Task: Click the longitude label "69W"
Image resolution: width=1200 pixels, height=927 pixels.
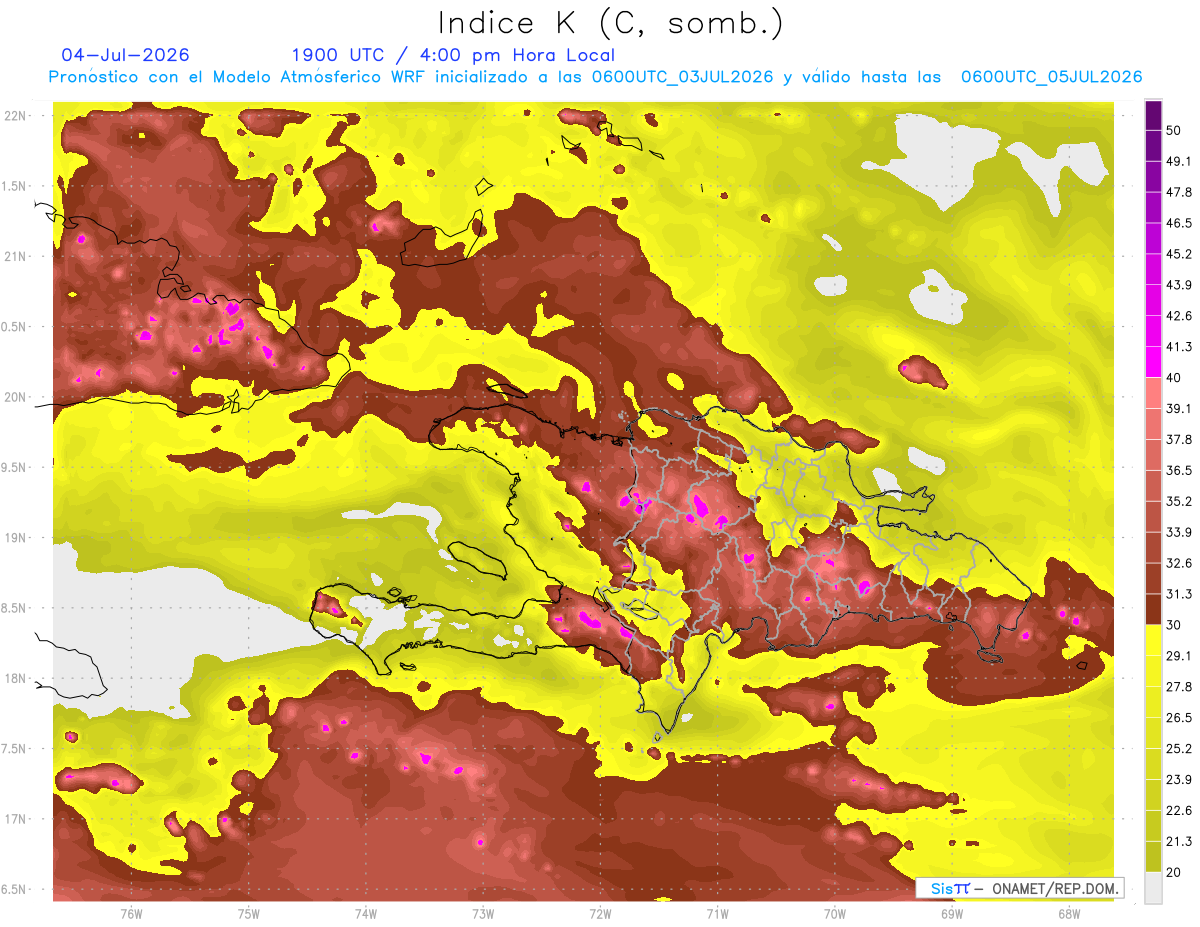Action: (951, 914)
